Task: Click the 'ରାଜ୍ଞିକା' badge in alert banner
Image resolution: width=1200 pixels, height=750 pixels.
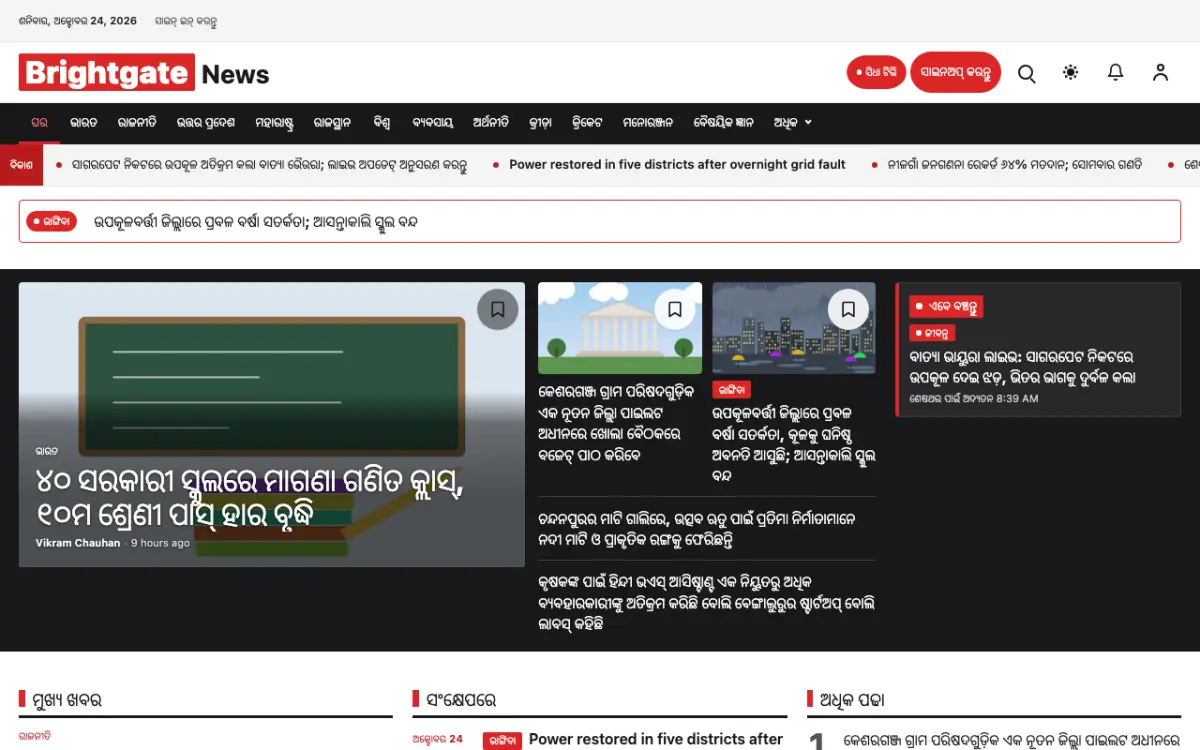Action: point(52,221)
